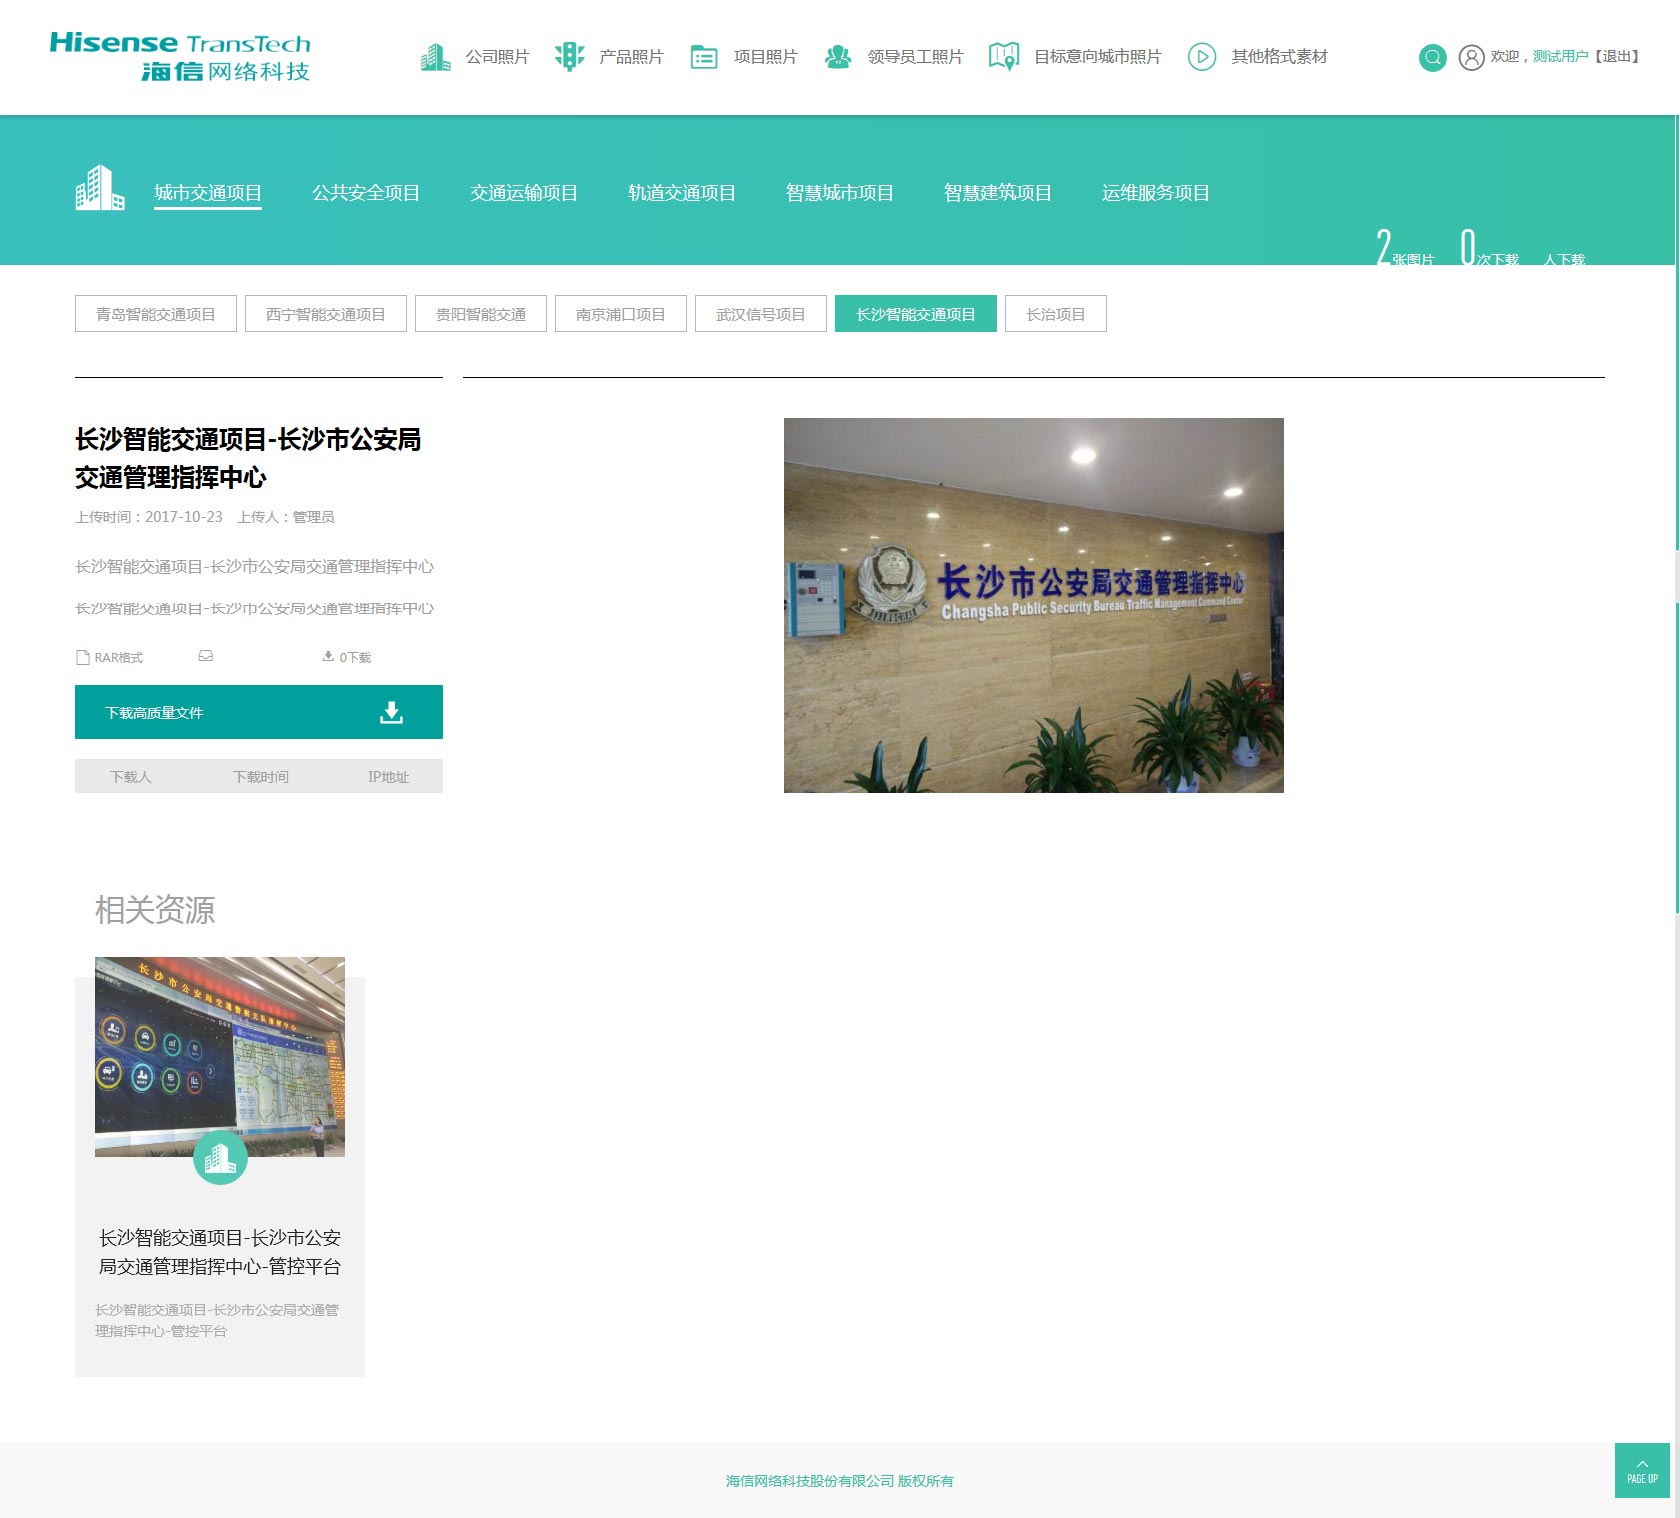
Task: Click the white building icon in teal banner
Action: pos(100,188)
